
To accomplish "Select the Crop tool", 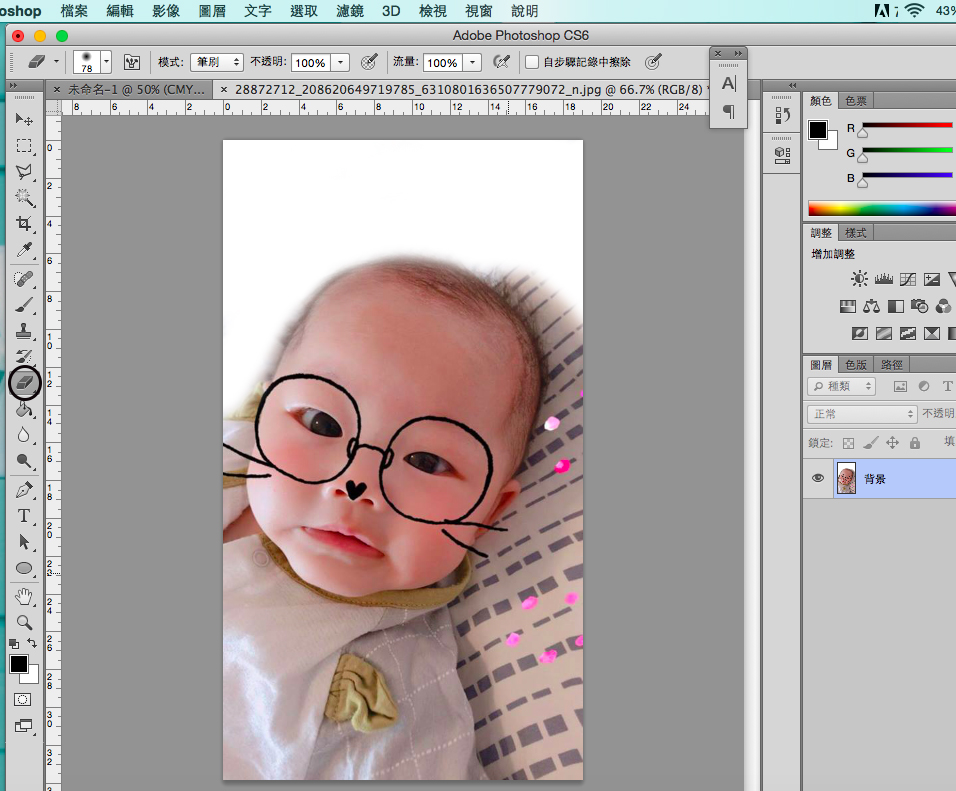I will 24,224.
